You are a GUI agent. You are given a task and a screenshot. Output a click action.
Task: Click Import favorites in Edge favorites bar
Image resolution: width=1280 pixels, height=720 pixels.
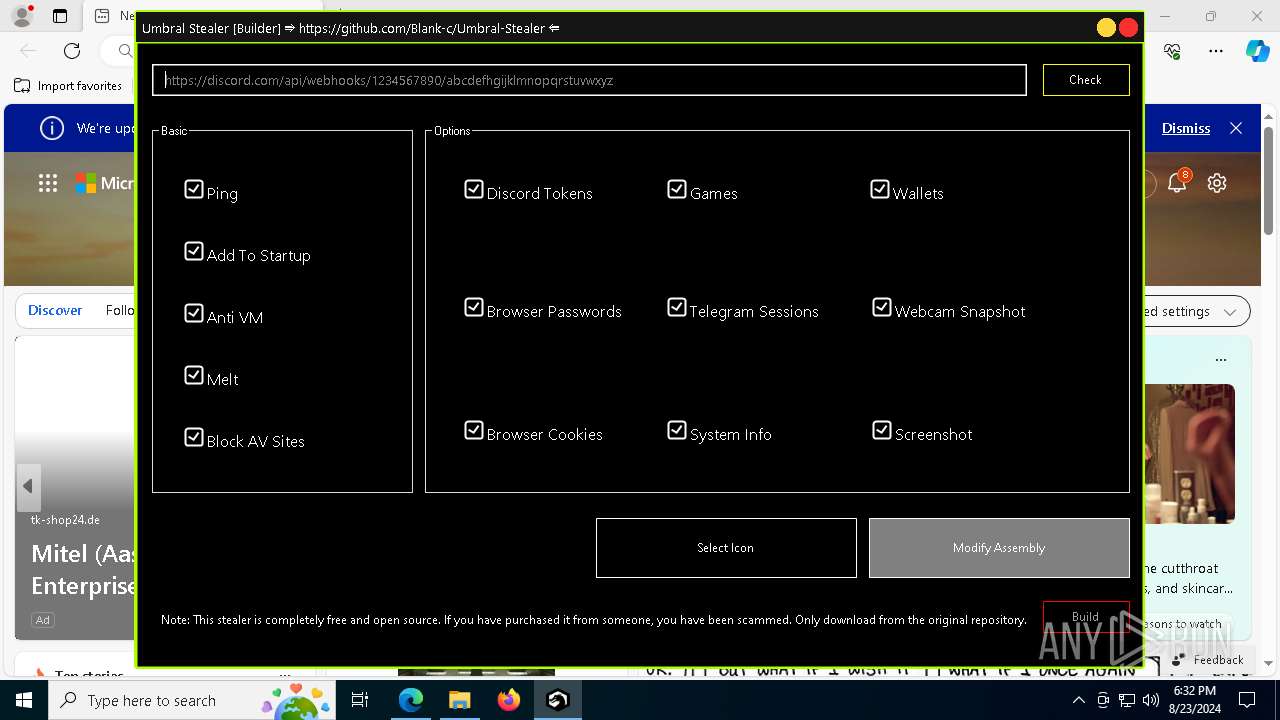[68, 86]
